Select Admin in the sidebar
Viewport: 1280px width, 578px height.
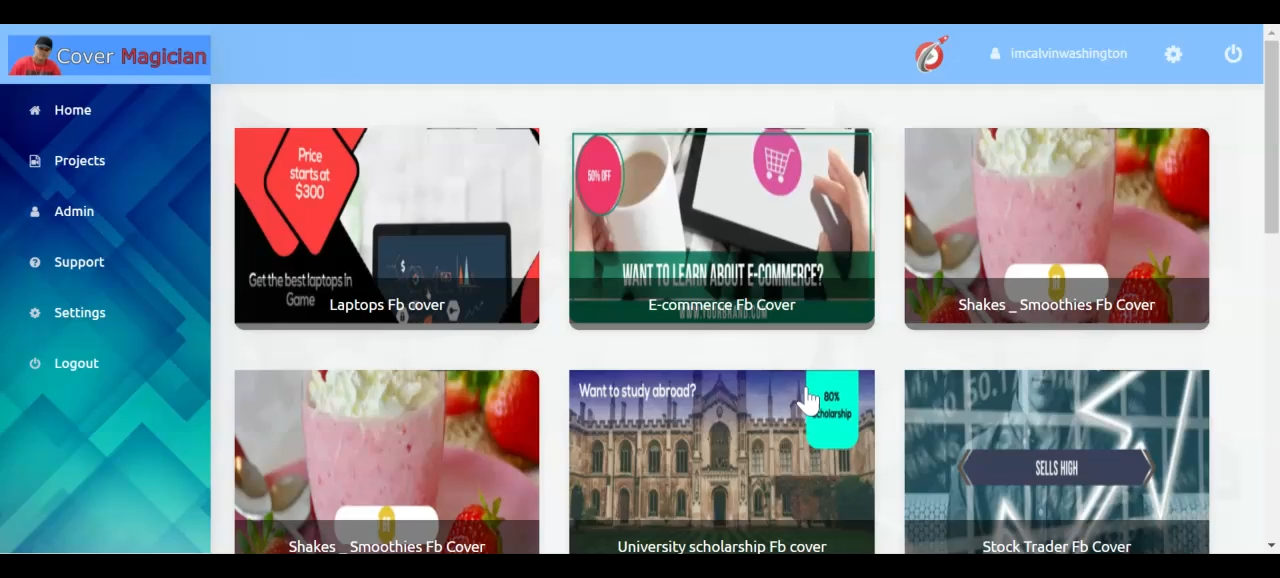point(74,211)
